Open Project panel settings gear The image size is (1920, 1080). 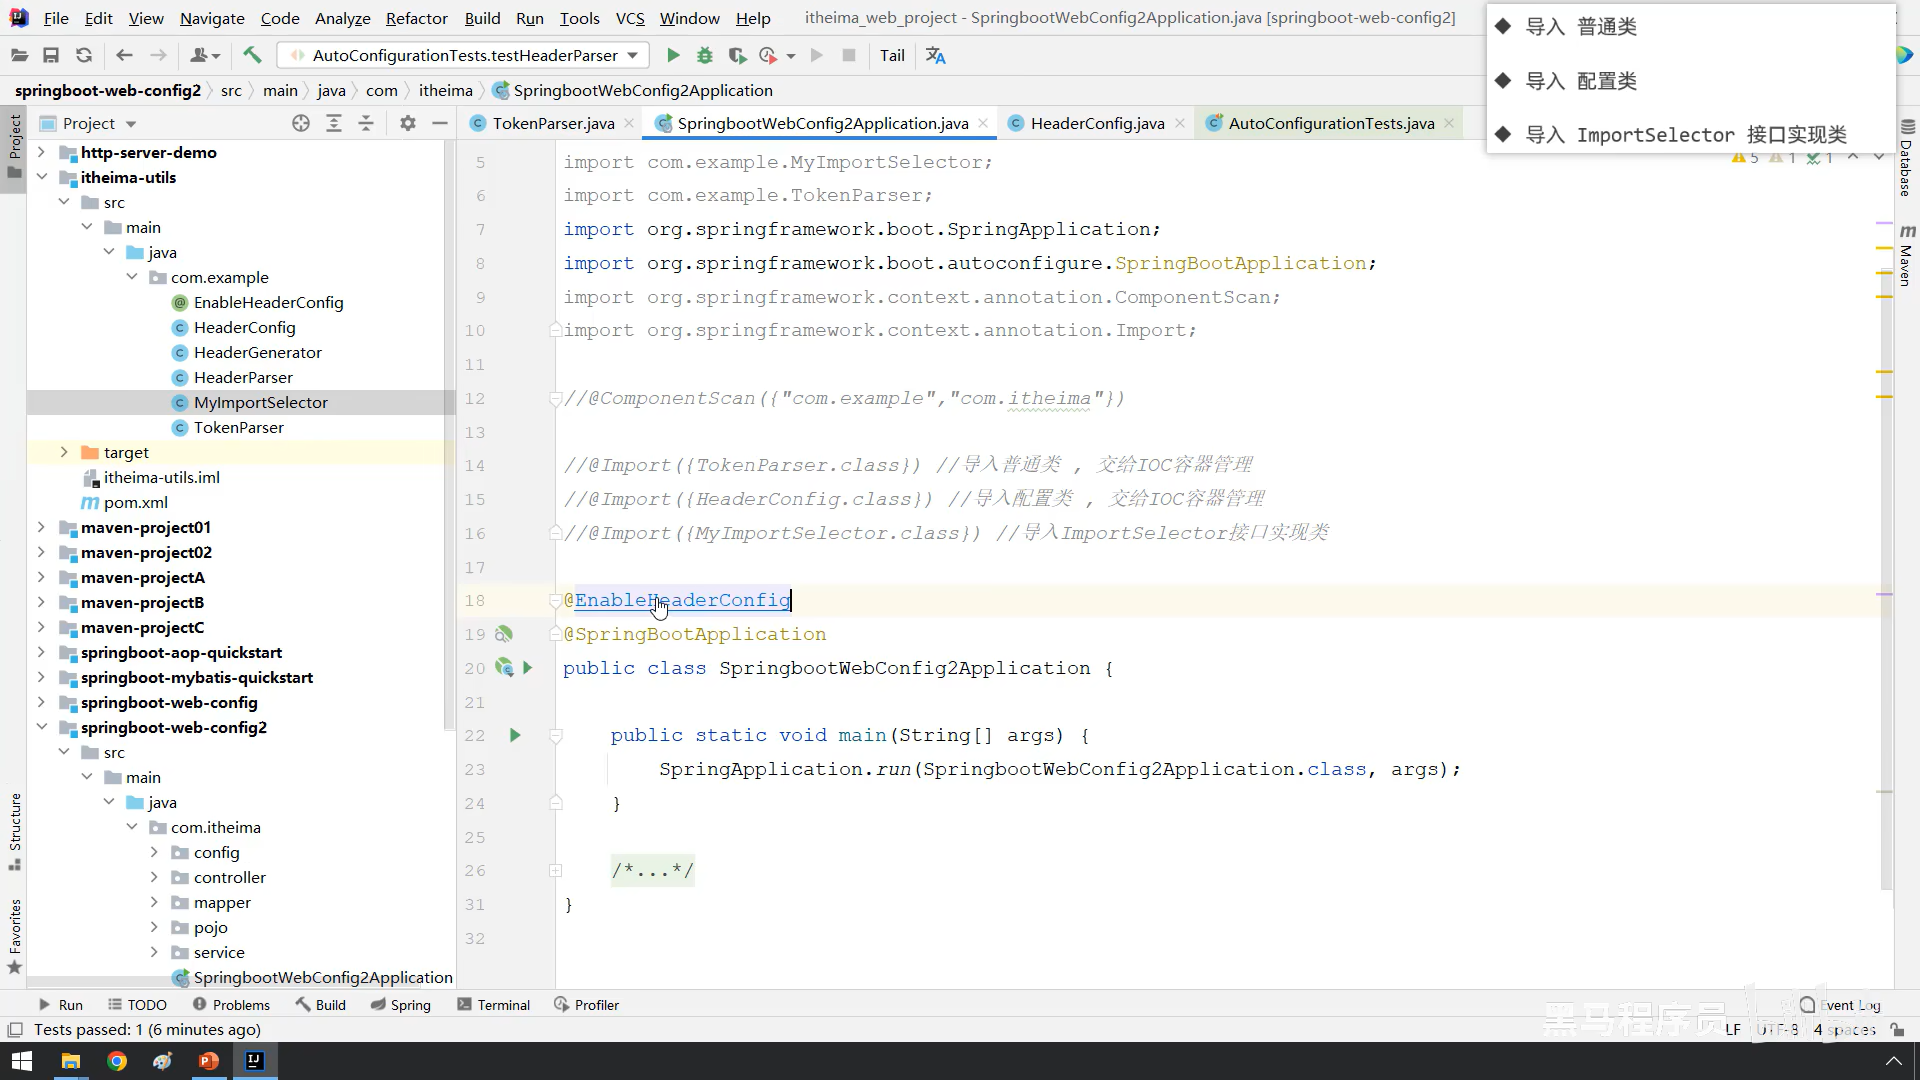(x=407, y=123)
